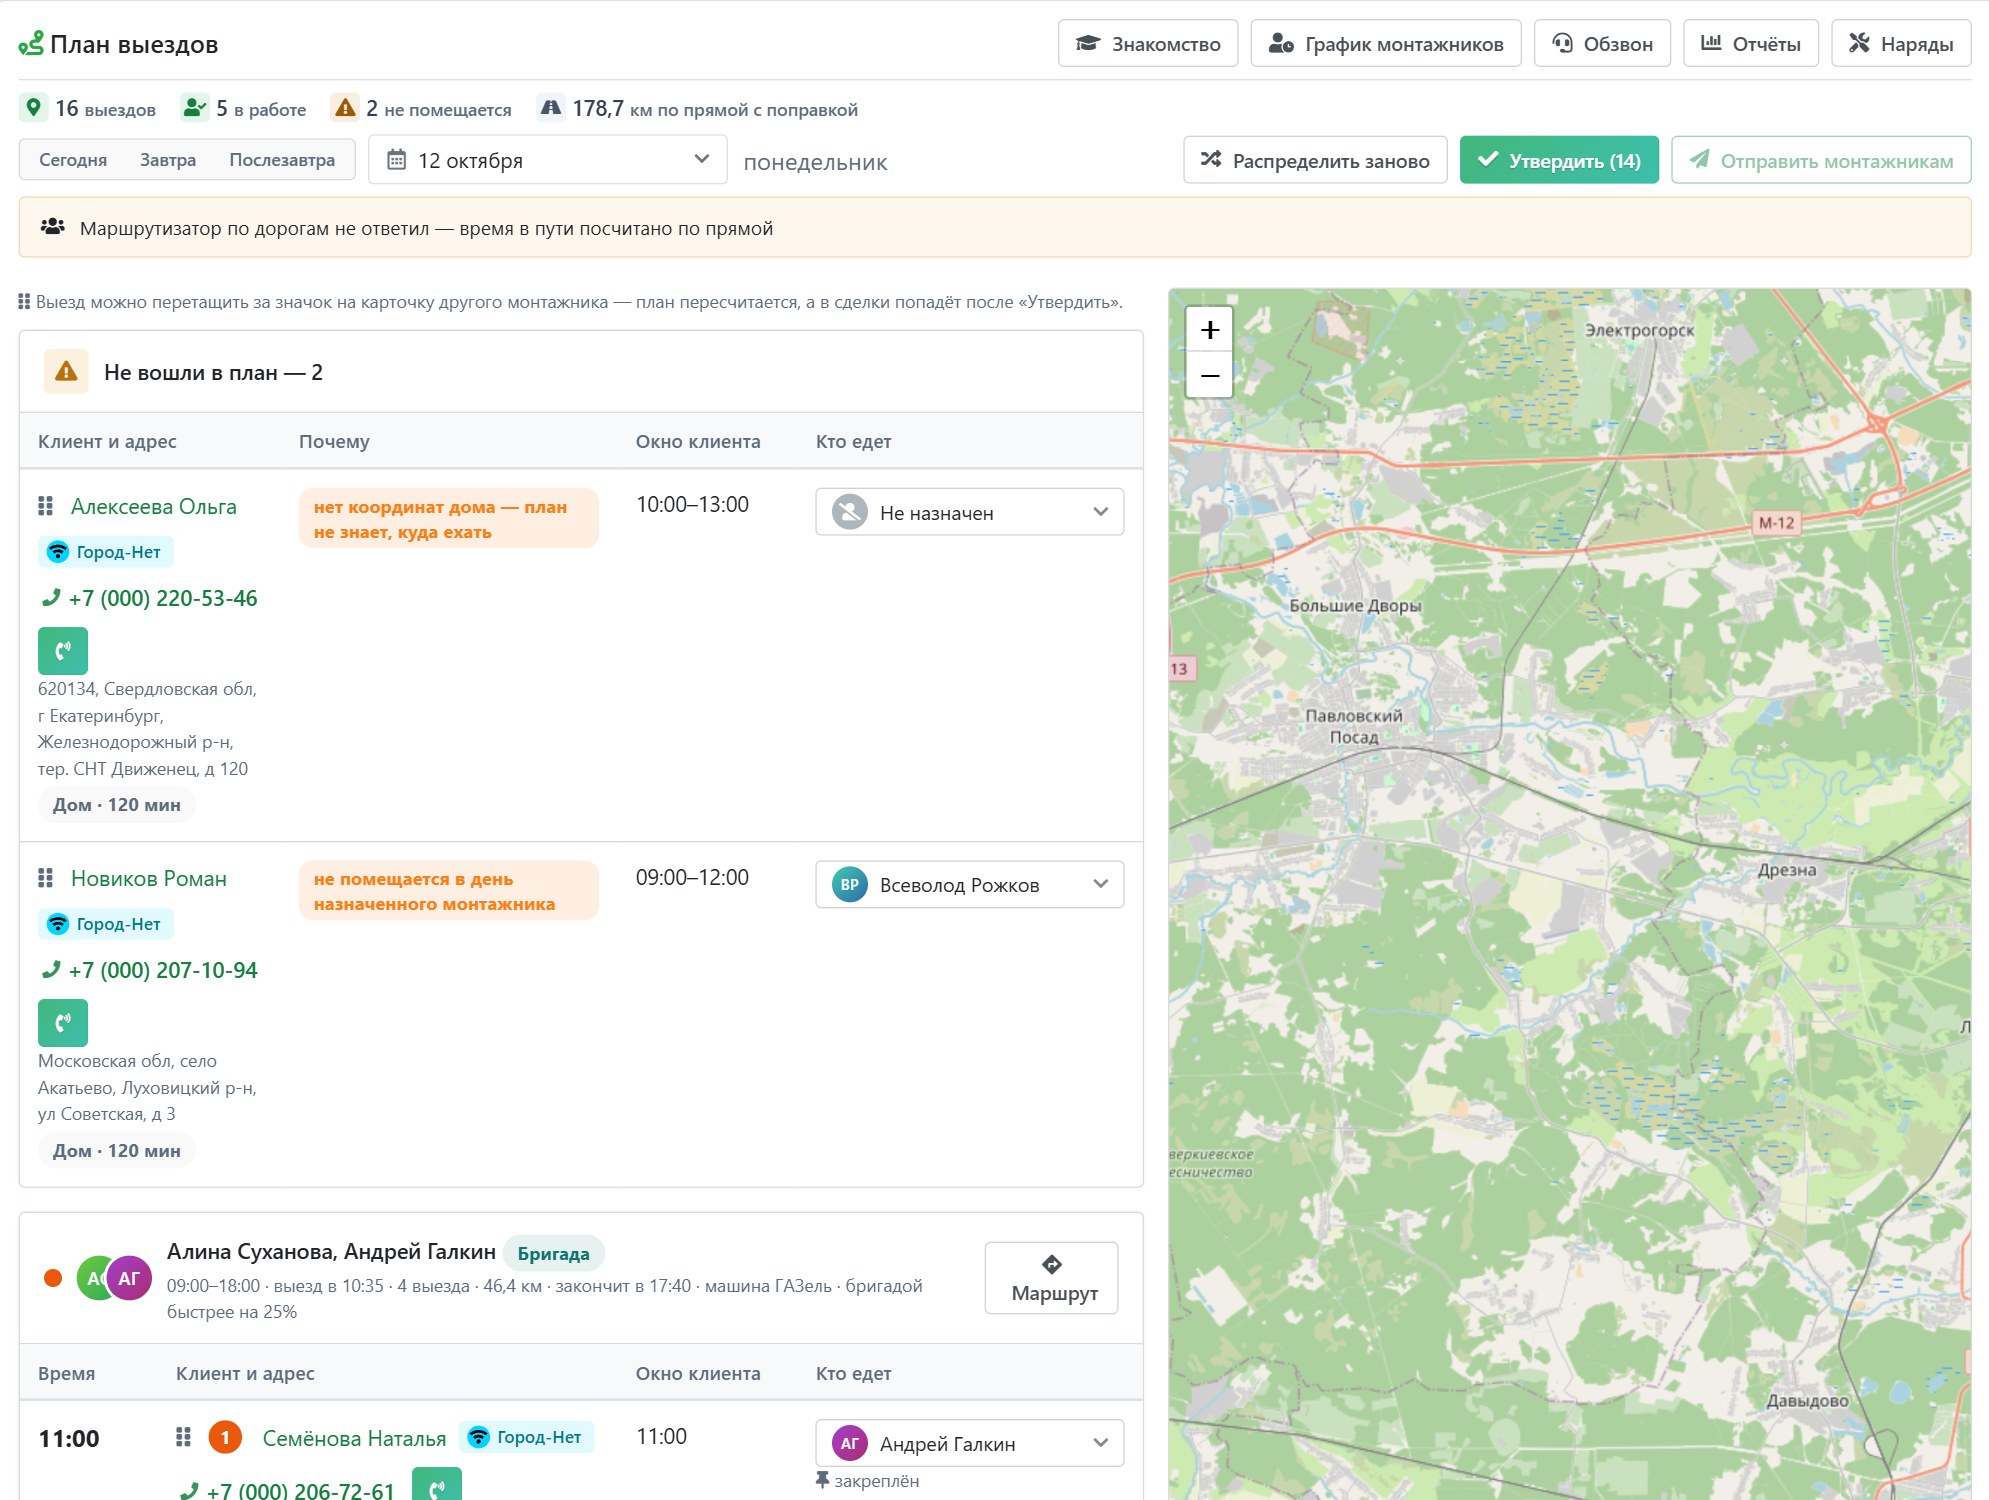The image size is (1989, 1500).
Task: Open the Обзвон section
Action: tap(1603, 44)
